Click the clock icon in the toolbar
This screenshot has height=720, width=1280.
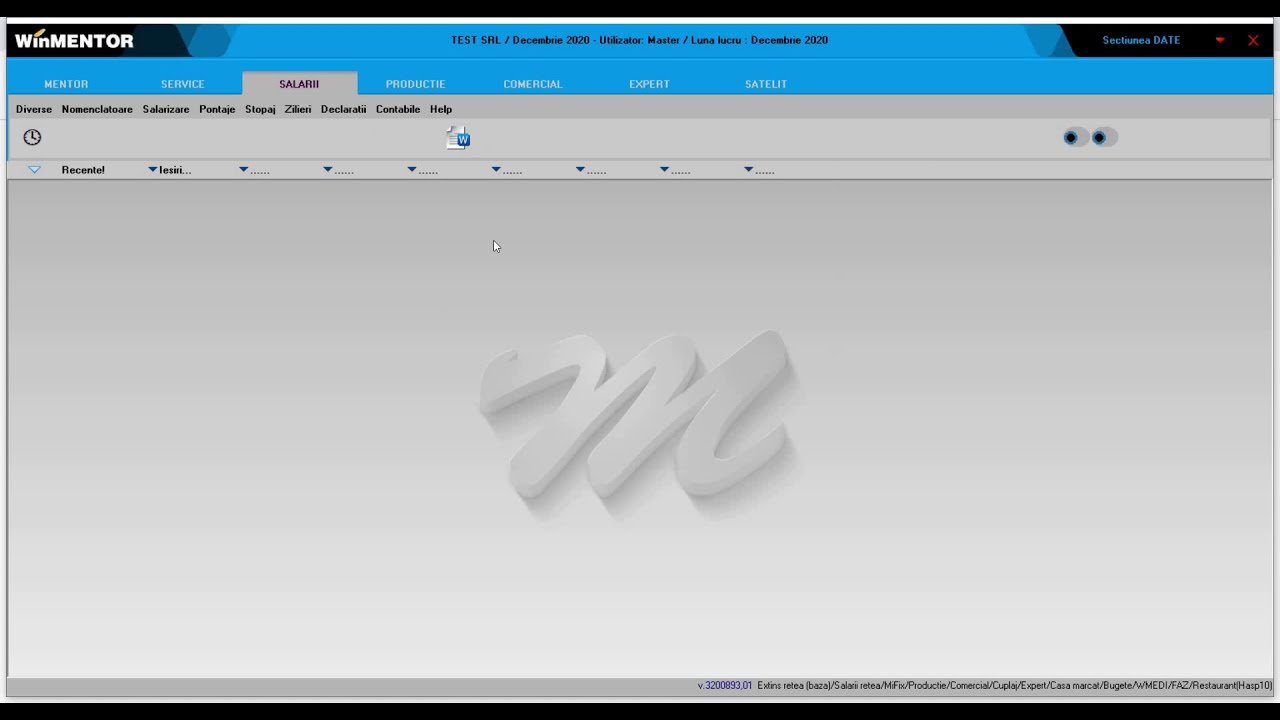coord(32,137)
